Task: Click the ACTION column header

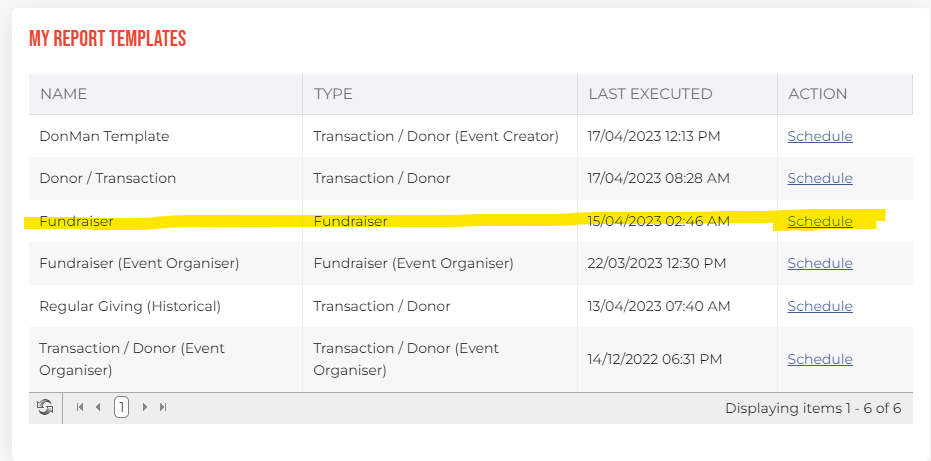Action: coord(818,94)
